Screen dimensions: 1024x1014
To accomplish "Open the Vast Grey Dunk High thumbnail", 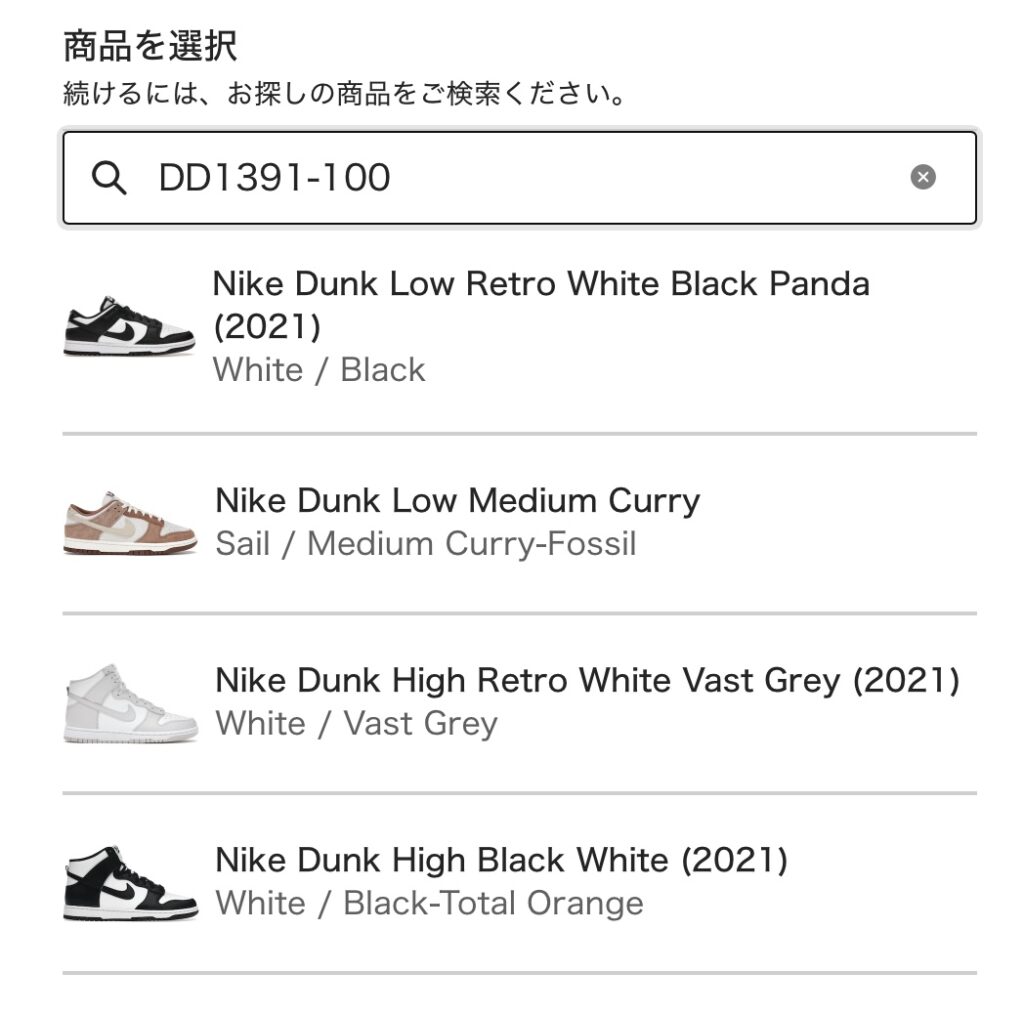I will point(131,703).
